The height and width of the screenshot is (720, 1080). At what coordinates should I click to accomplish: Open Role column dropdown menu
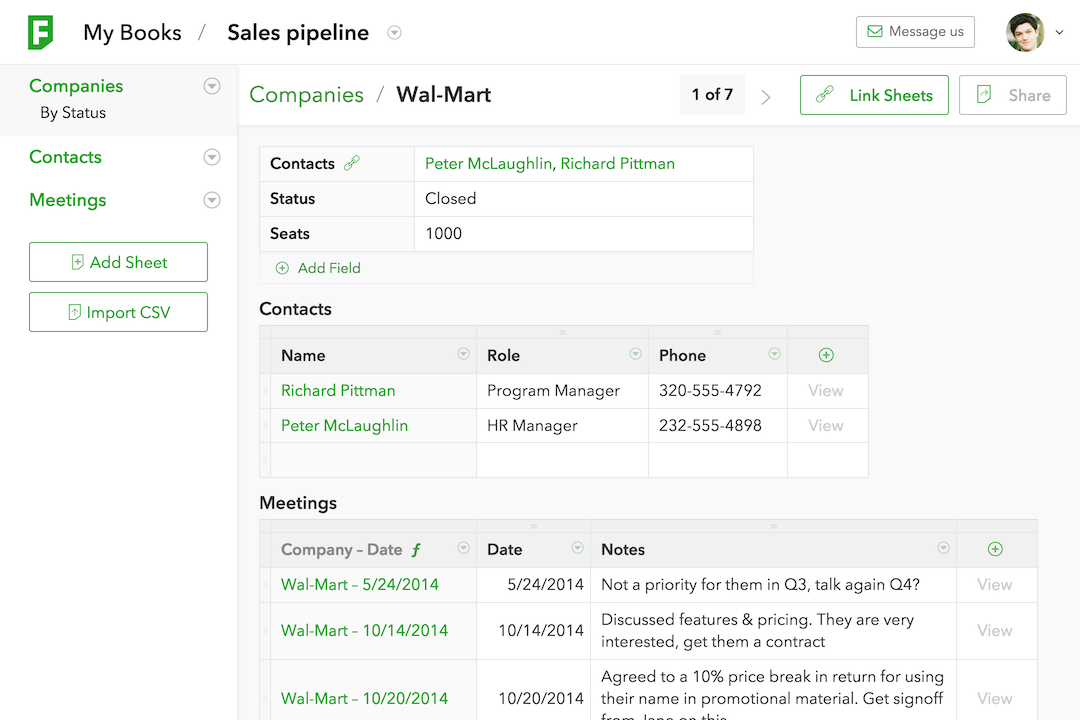point(635,354)
